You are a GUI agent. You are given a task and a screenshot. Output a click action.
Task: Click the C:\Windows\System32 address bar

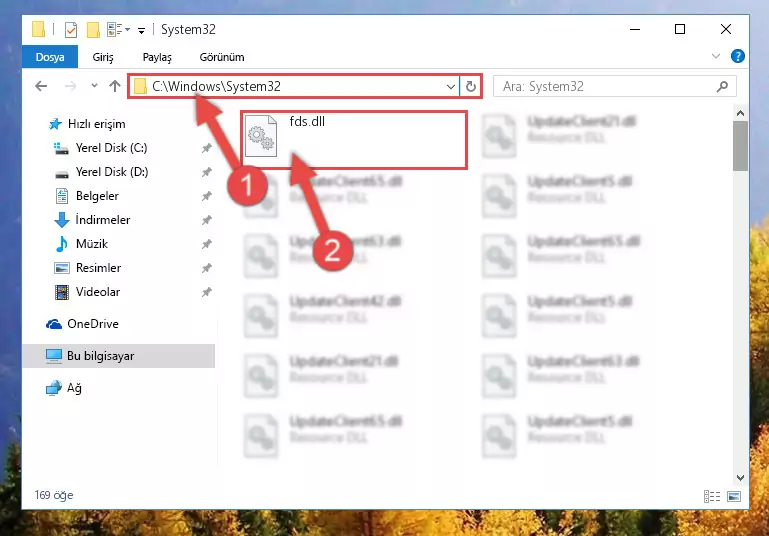(x=294, y=86)
